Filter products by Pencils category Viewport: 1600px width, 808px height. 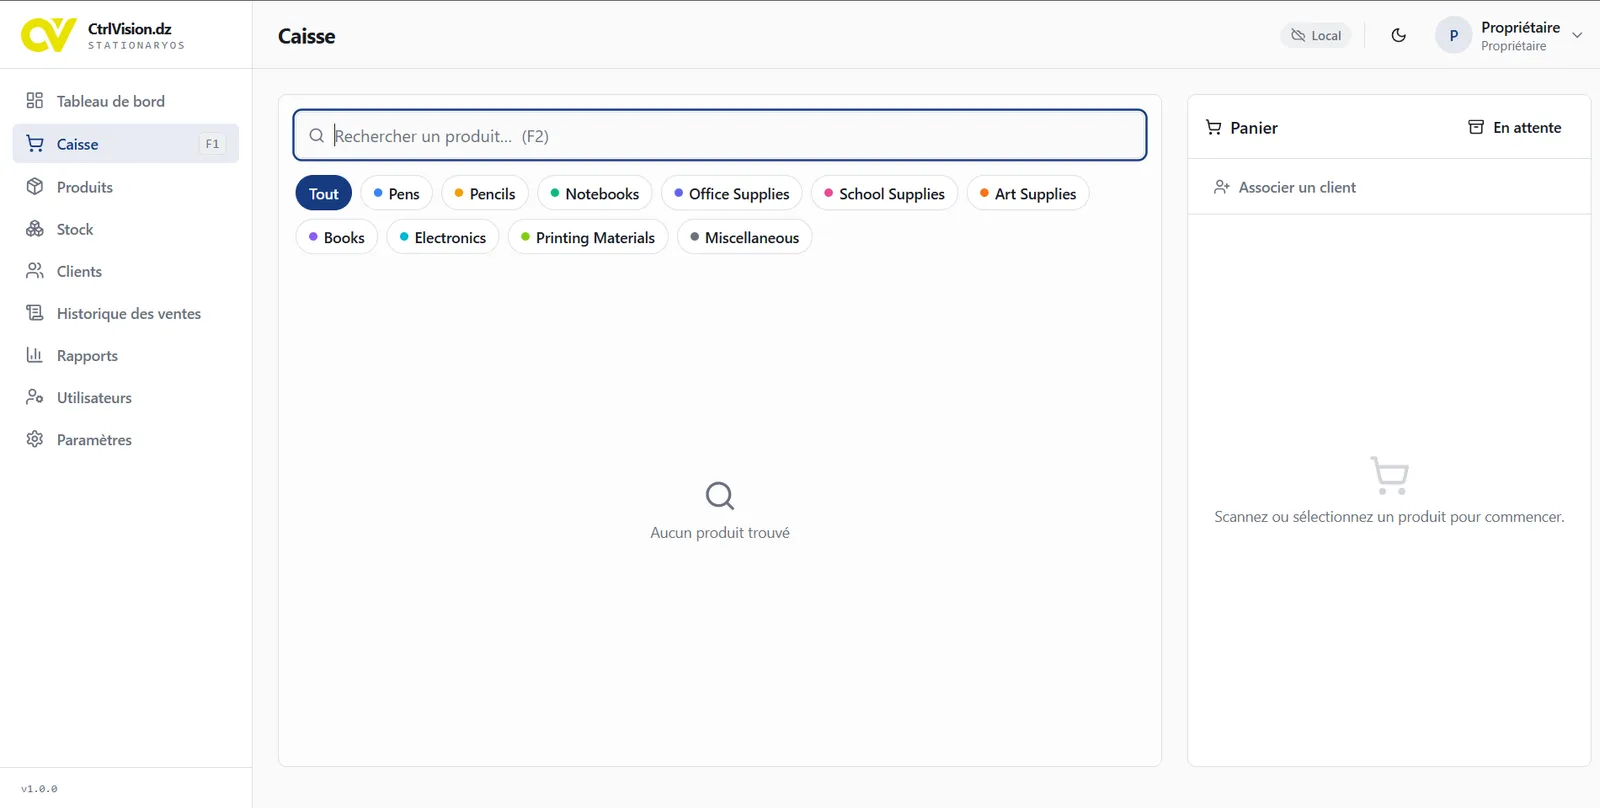click(485, 194)
